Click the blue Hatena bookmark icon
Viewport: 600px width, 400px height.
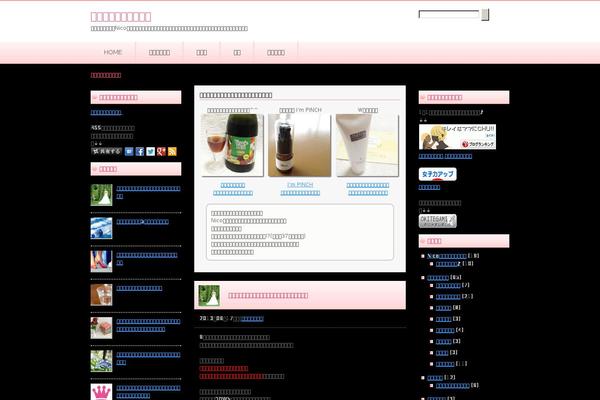pyautogui.click(x=129, y=152)
